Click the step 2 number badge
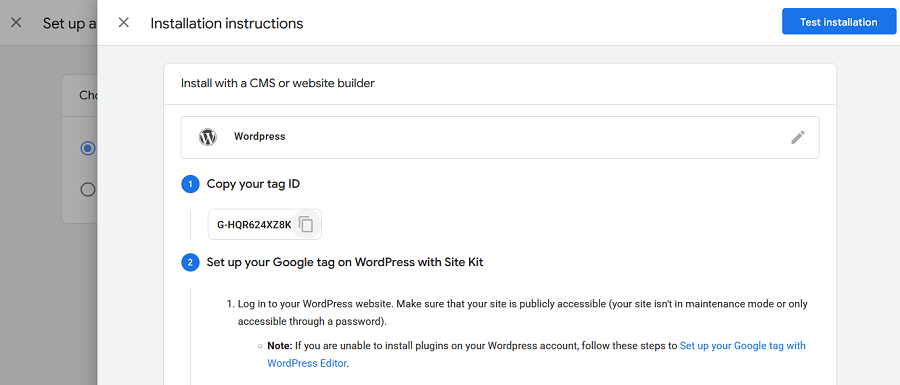Image resolution: width=900 pixels, height=385 pixels. pyautogui.click(x=190, y=263)
